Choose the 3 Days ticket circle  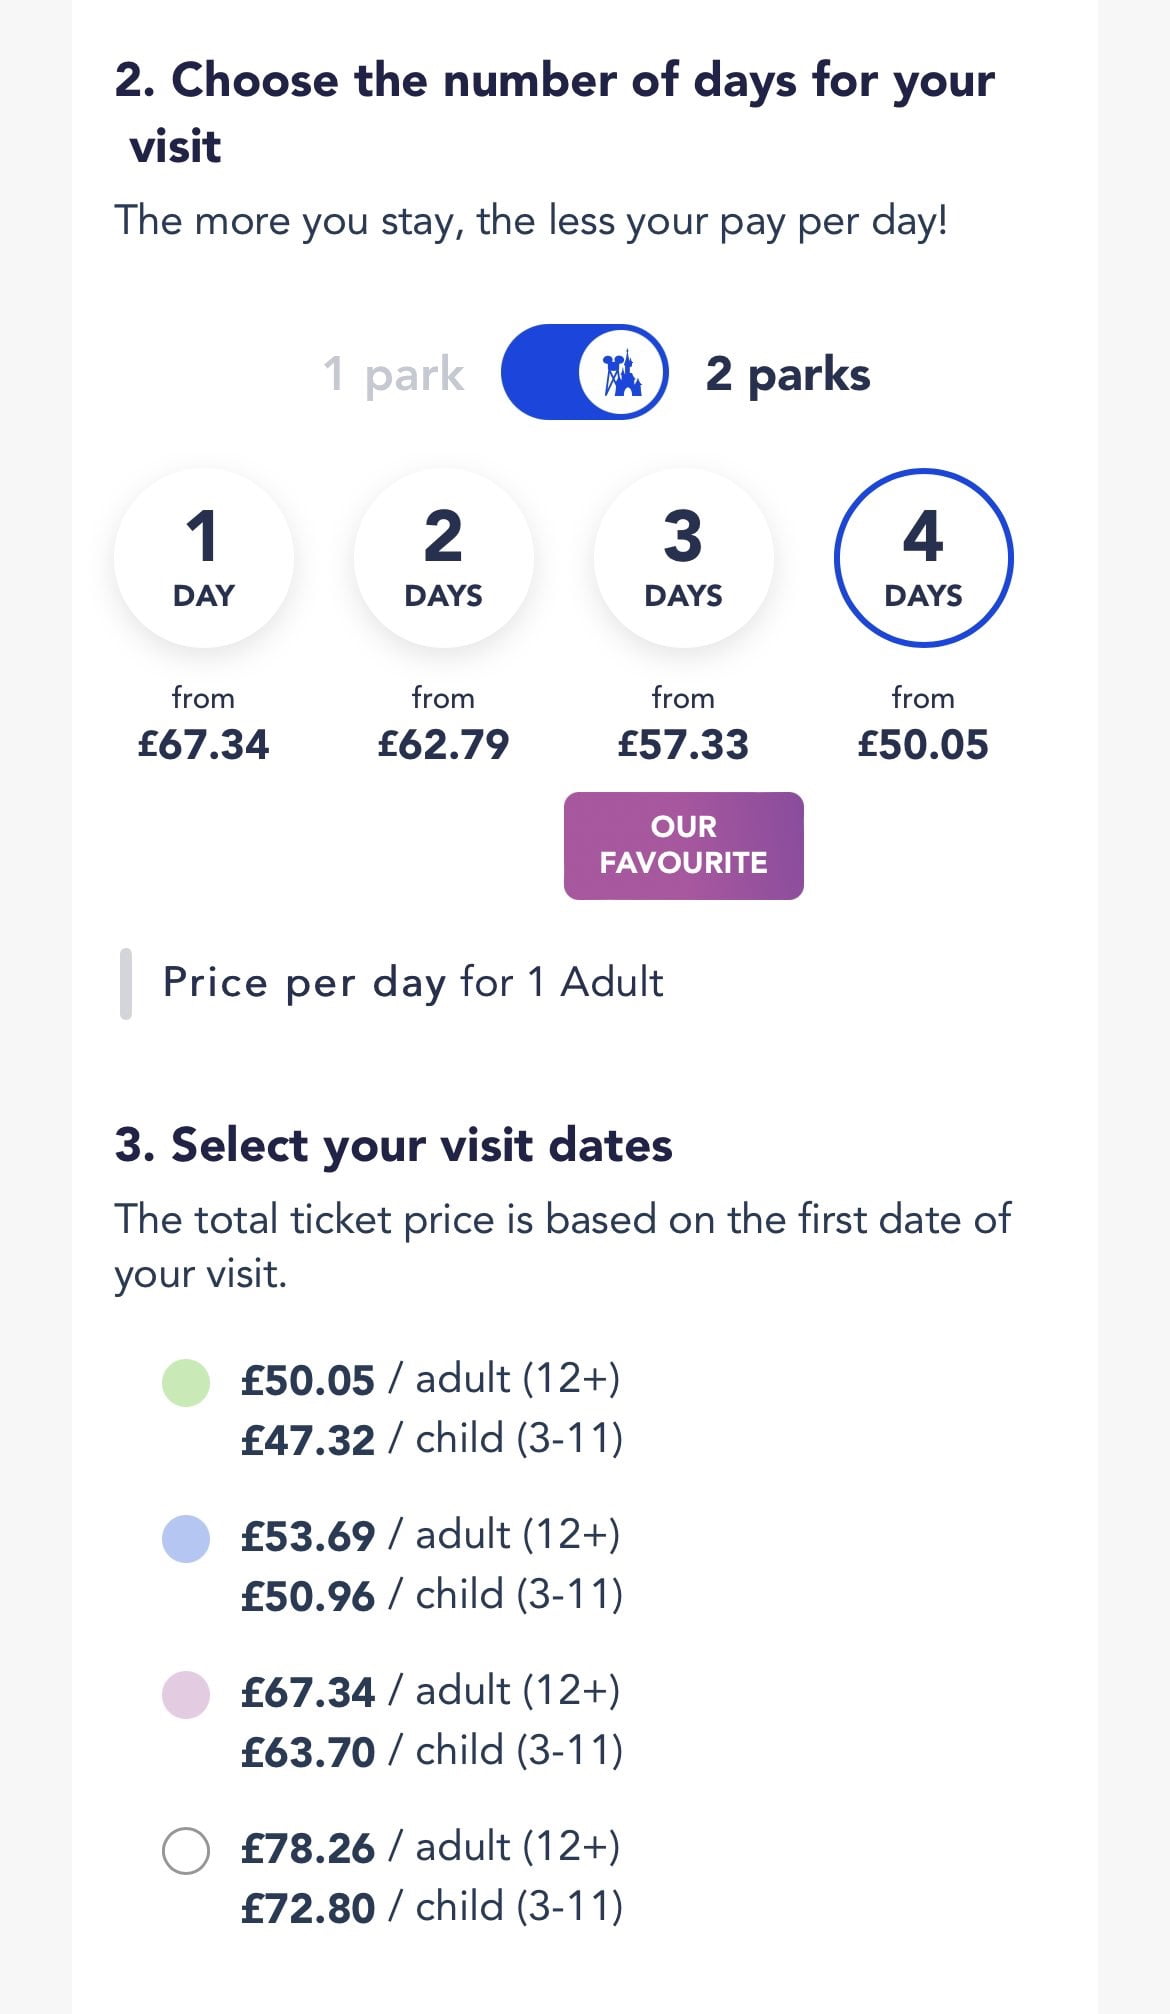[683, 558]
